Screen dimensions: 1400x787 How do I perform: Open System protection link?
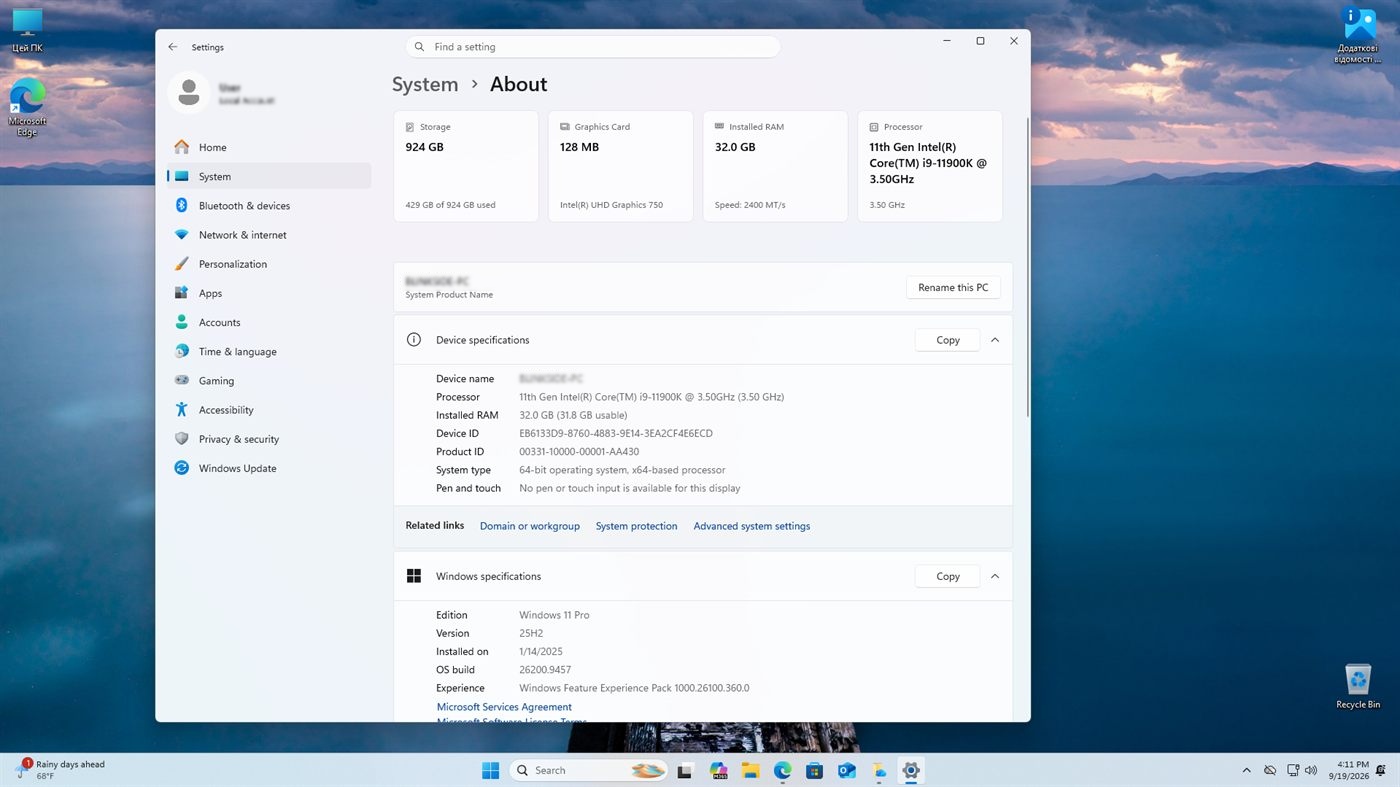(636, 526)
